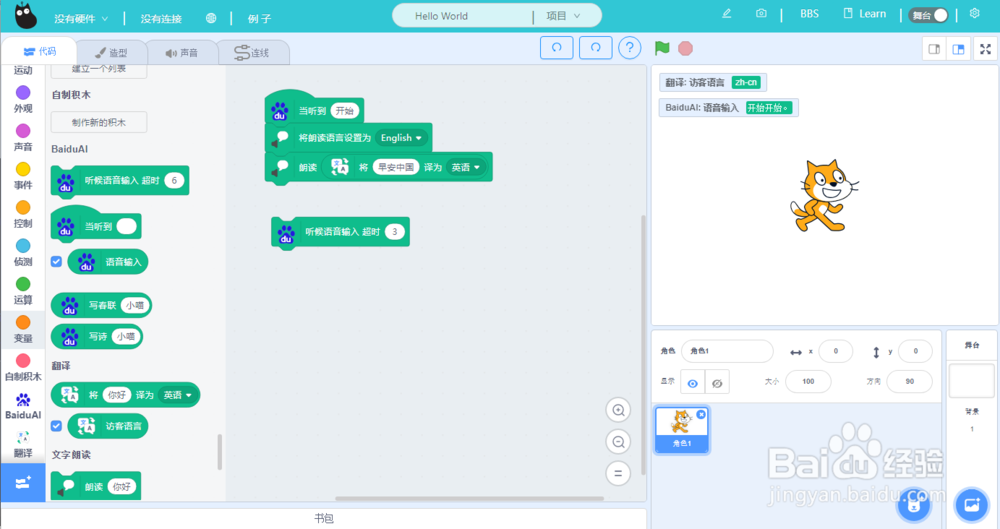Viewport: 1000px width, 529px height.
Task: Click the zoom in magnifier icon
Action: [618, 410]
